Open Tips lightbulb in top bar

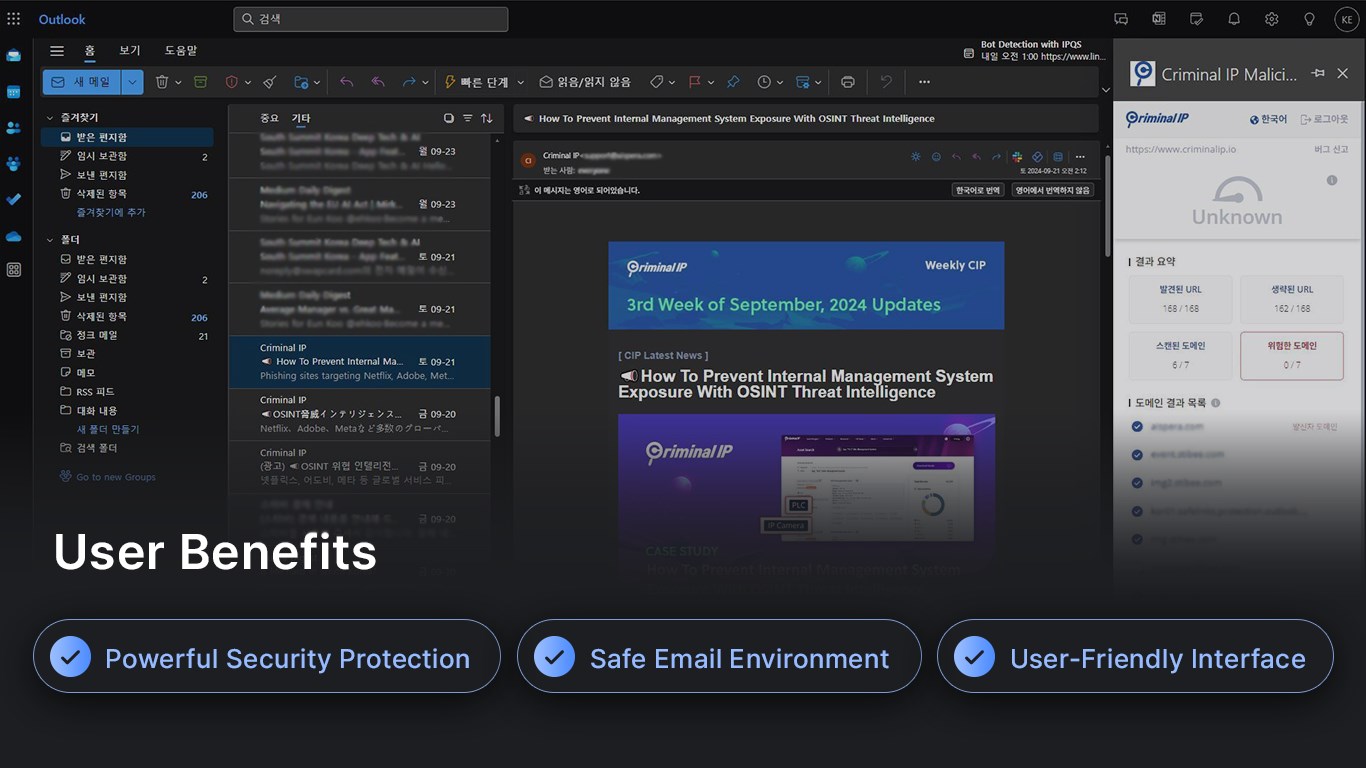pyautogui.click(x=1309, y=19)
